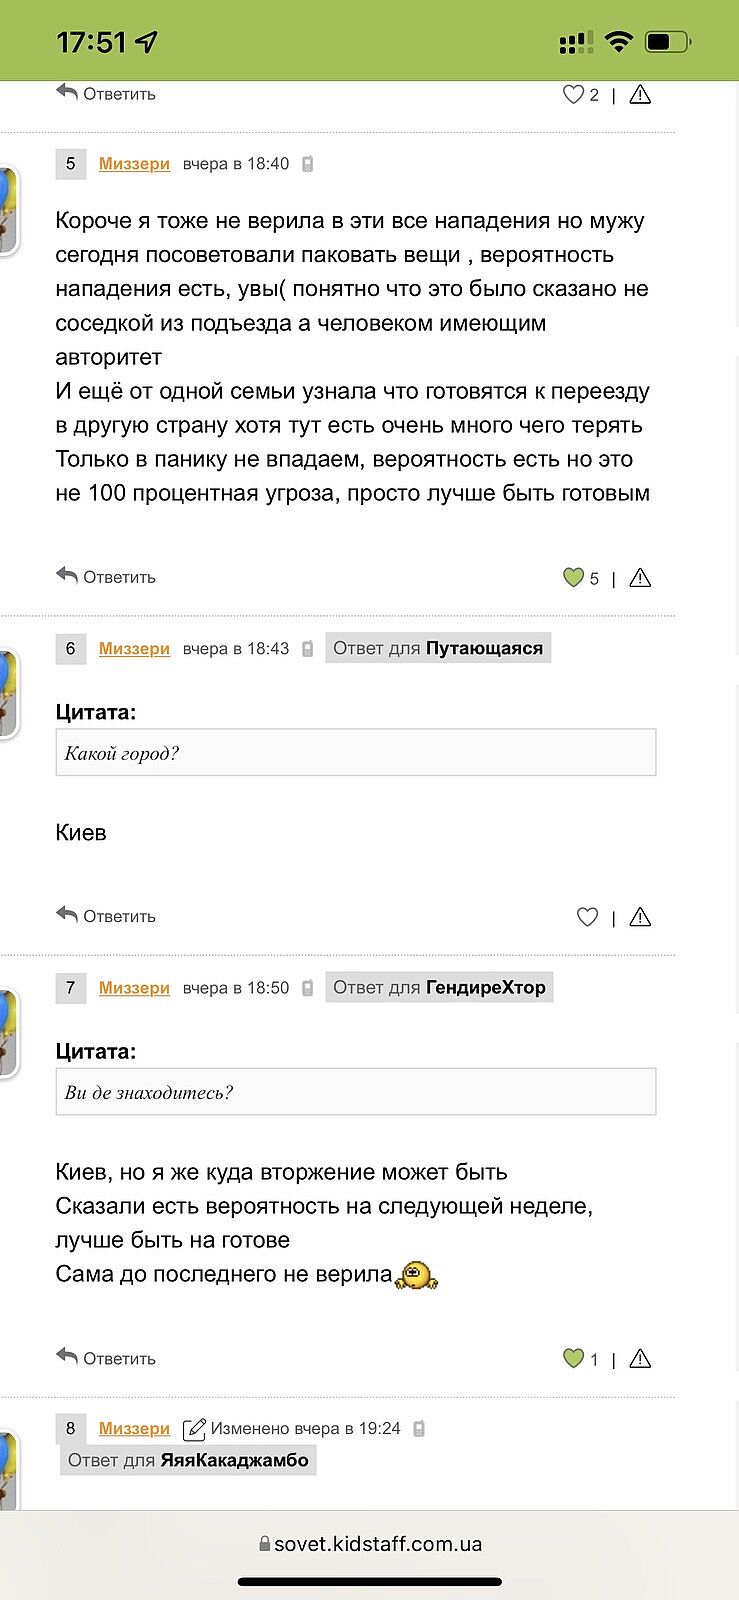
Task: Tap the heart icon on the top comment
Action: click(x=573, y=95)
